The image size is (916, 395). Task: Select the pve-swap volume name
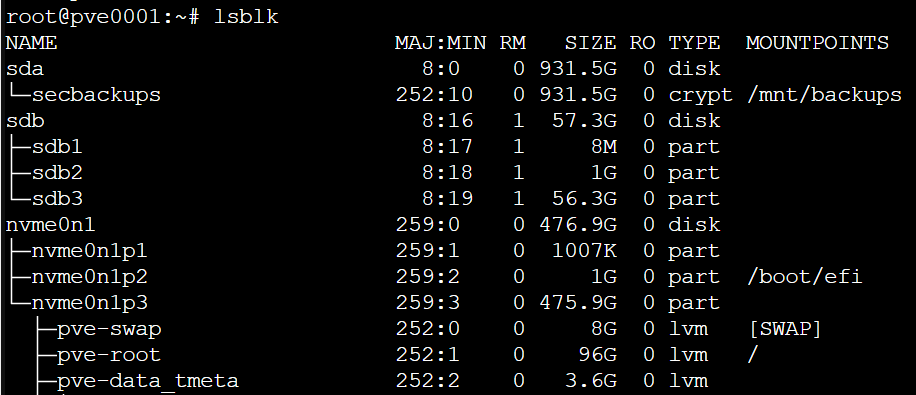tap(109, 329)
